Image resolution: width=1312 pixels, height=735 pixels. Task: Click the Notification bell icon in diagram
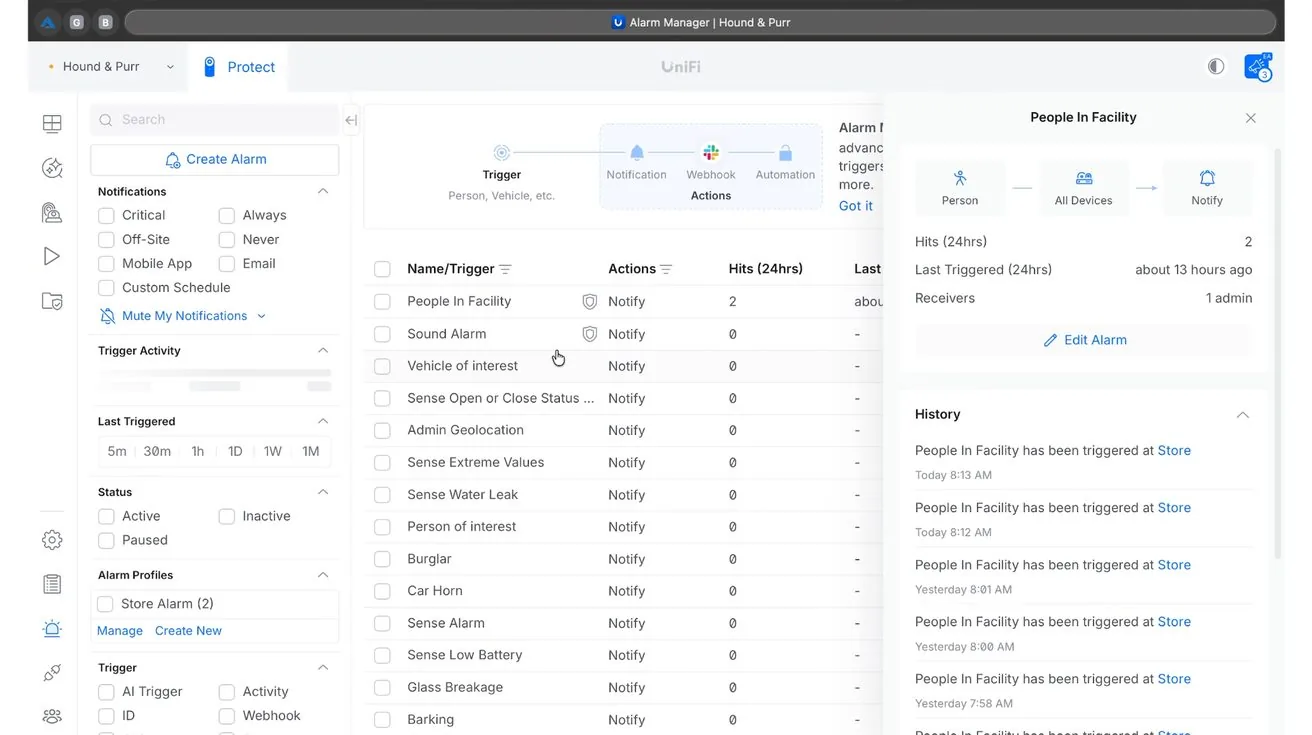636,153
